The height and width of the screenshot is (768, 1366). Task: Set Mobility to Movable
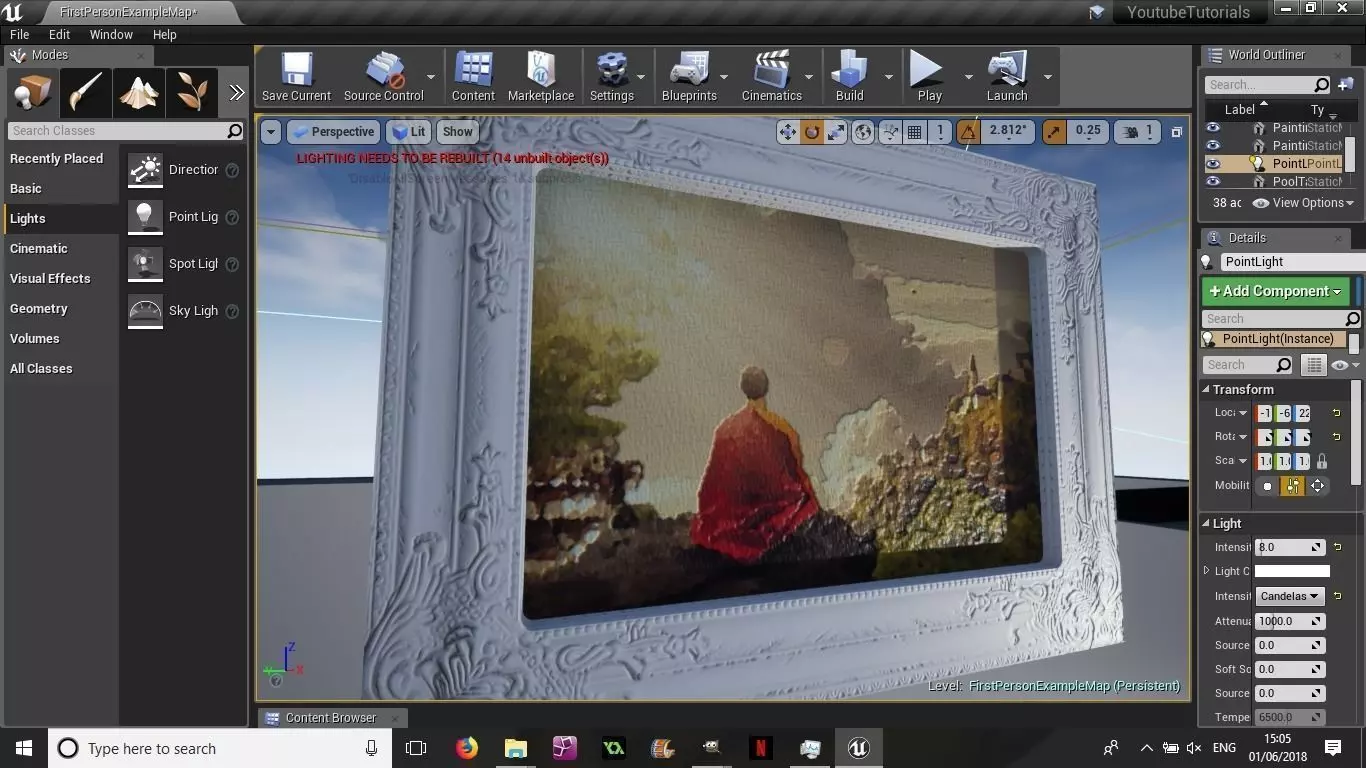point(1317,486)
